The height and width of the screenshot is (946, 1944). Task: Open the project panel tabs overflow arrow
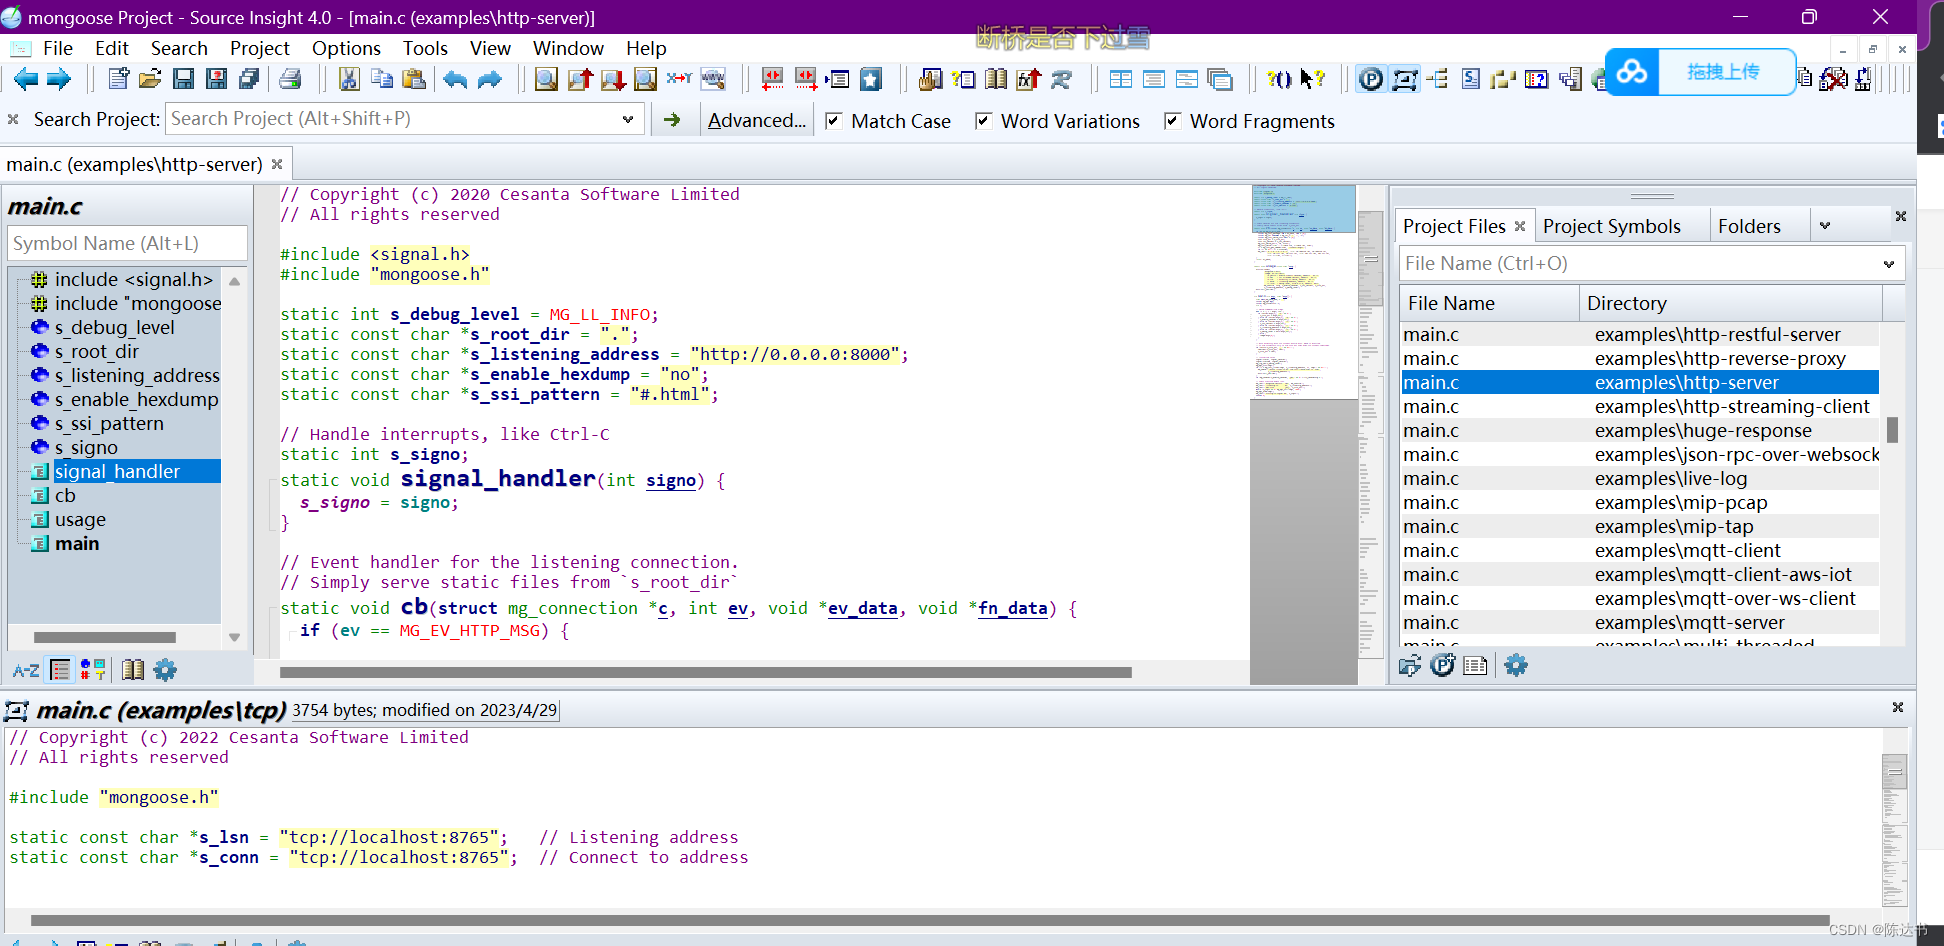tap(1825, 226)
